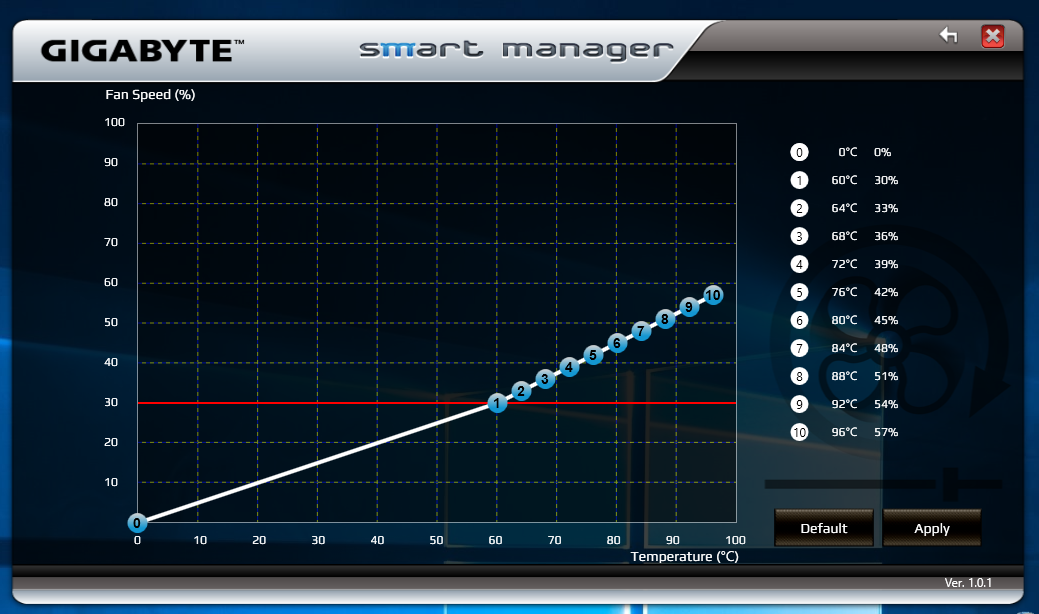Click legend circle number 9
The height and width of the screenshot is (614, 1039).
(799, 404)
